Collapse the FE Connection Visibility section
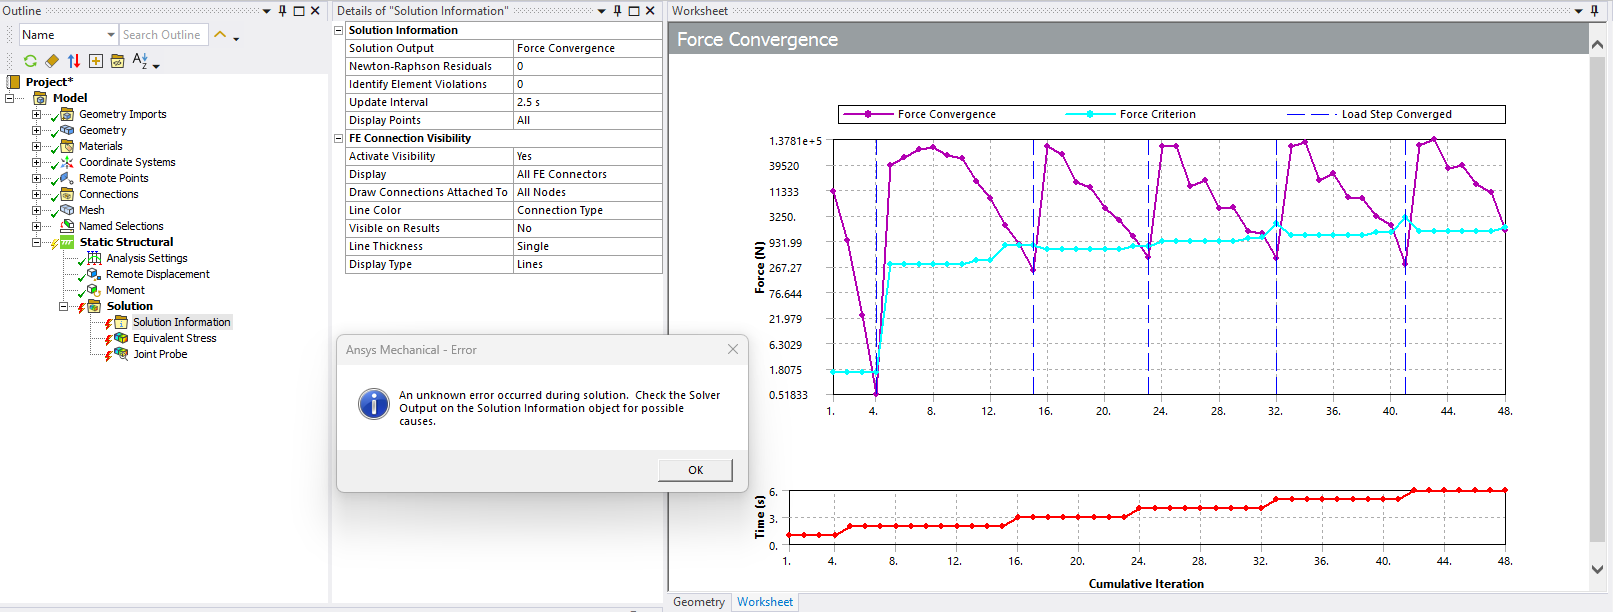1613x612 pixels. pos(338,138)
